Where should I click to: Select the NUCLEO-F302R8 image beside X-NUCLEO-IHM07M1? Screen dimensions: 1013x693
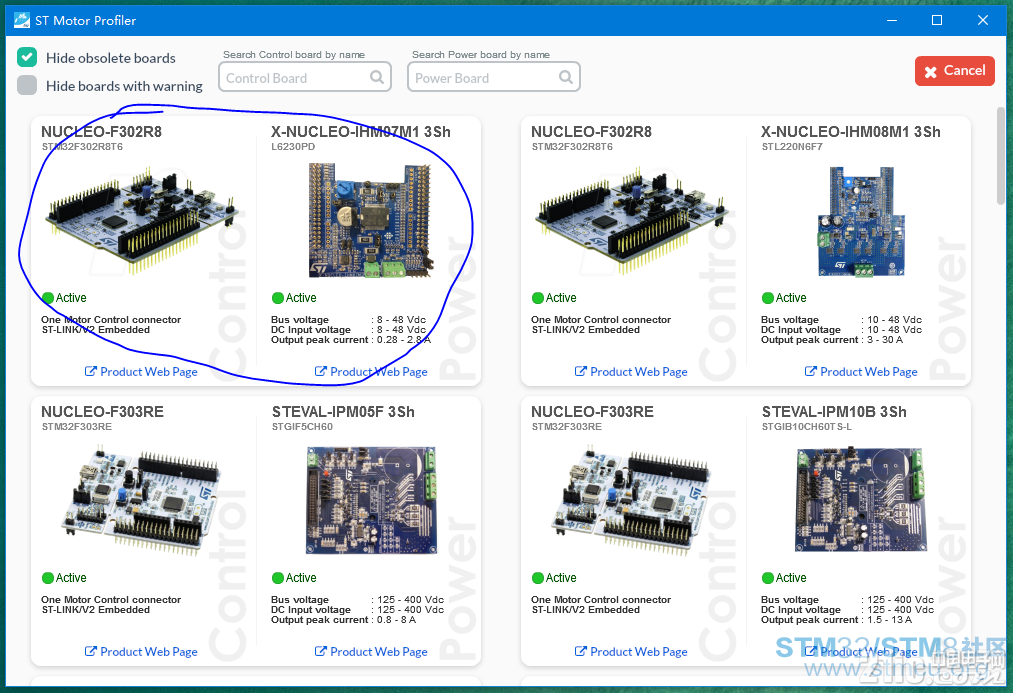point(141,220)
